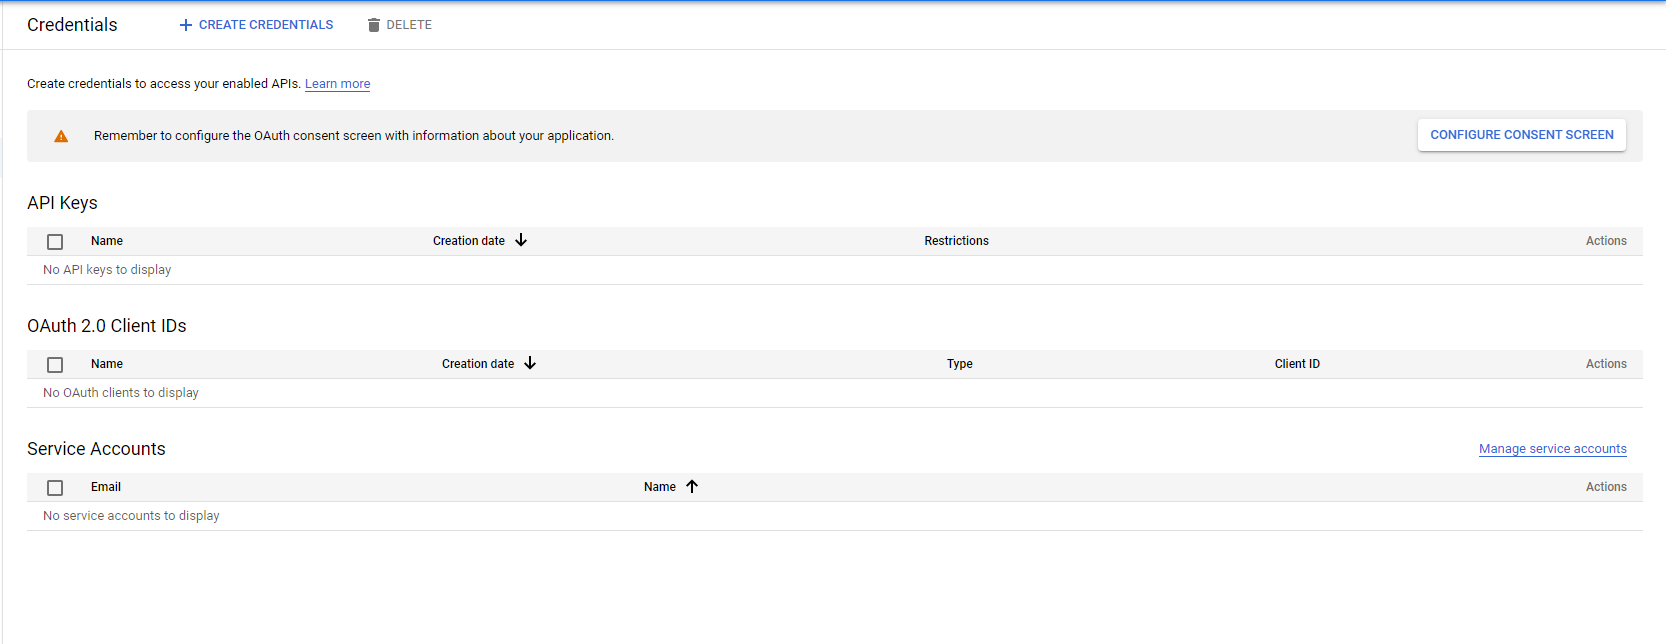Click the OAuth consent reminder message
The image size is (1666, 644).
(354, 136)
